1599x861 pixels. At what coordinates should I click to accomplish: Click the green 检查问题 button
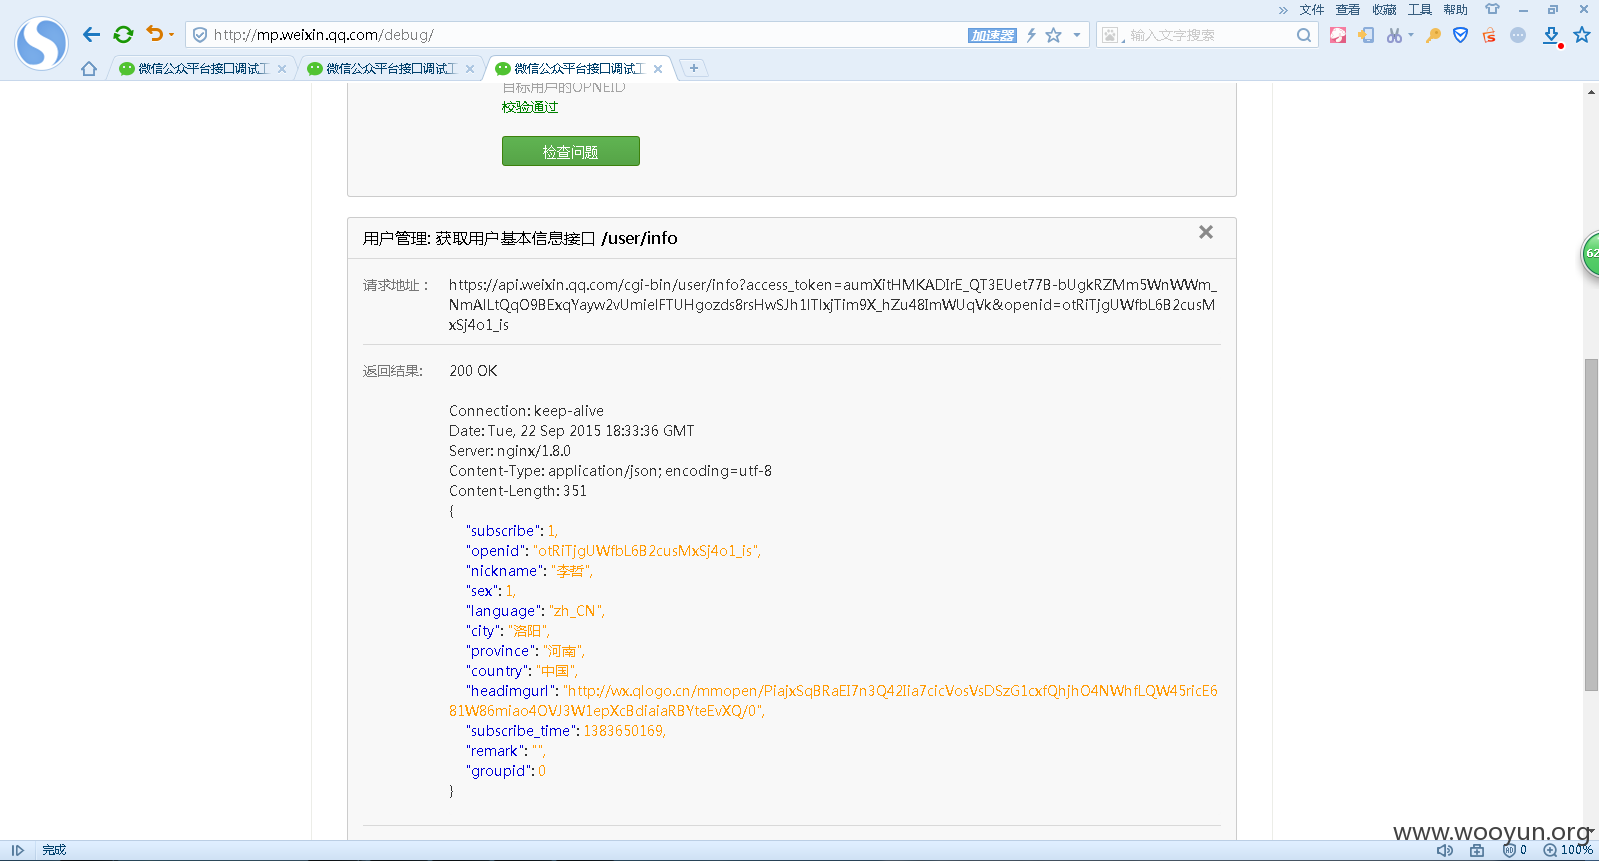(x=570, y=151)
